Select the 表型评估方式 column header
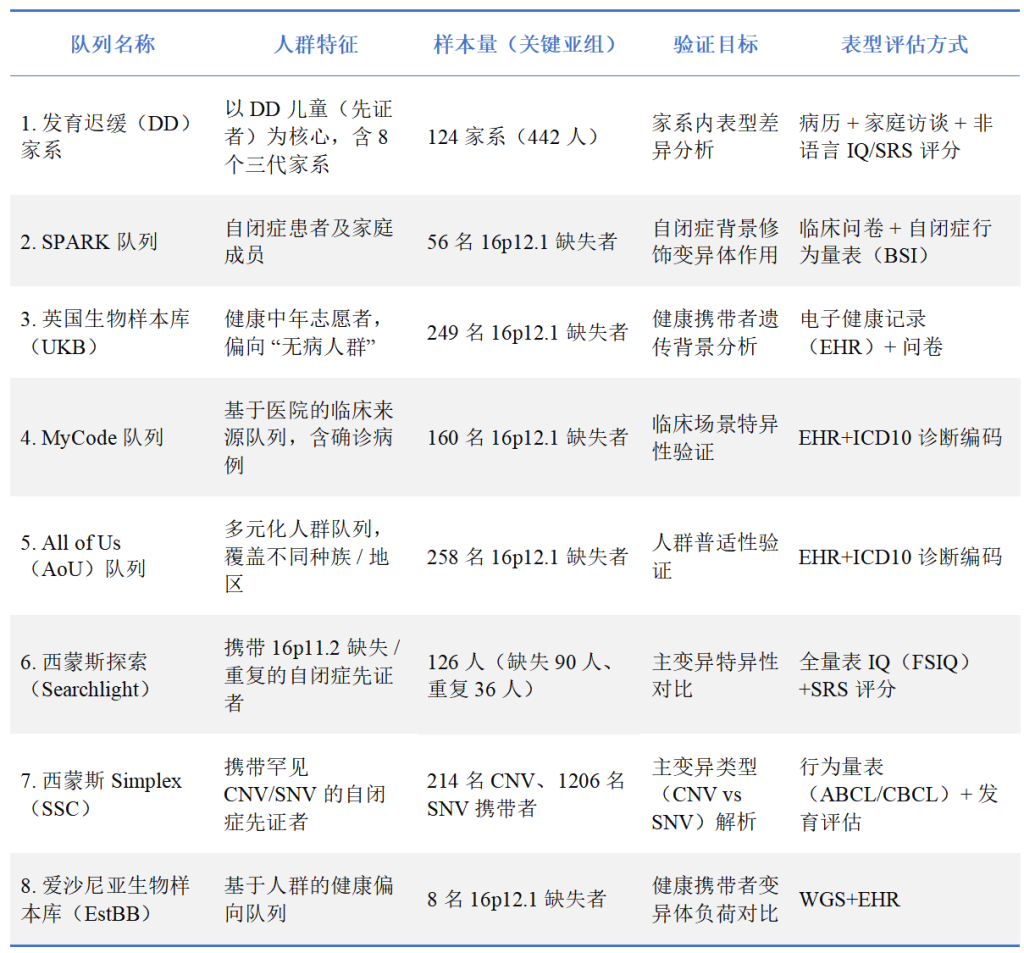This screenshot has width=1024, height=953. tap(904, 45)
